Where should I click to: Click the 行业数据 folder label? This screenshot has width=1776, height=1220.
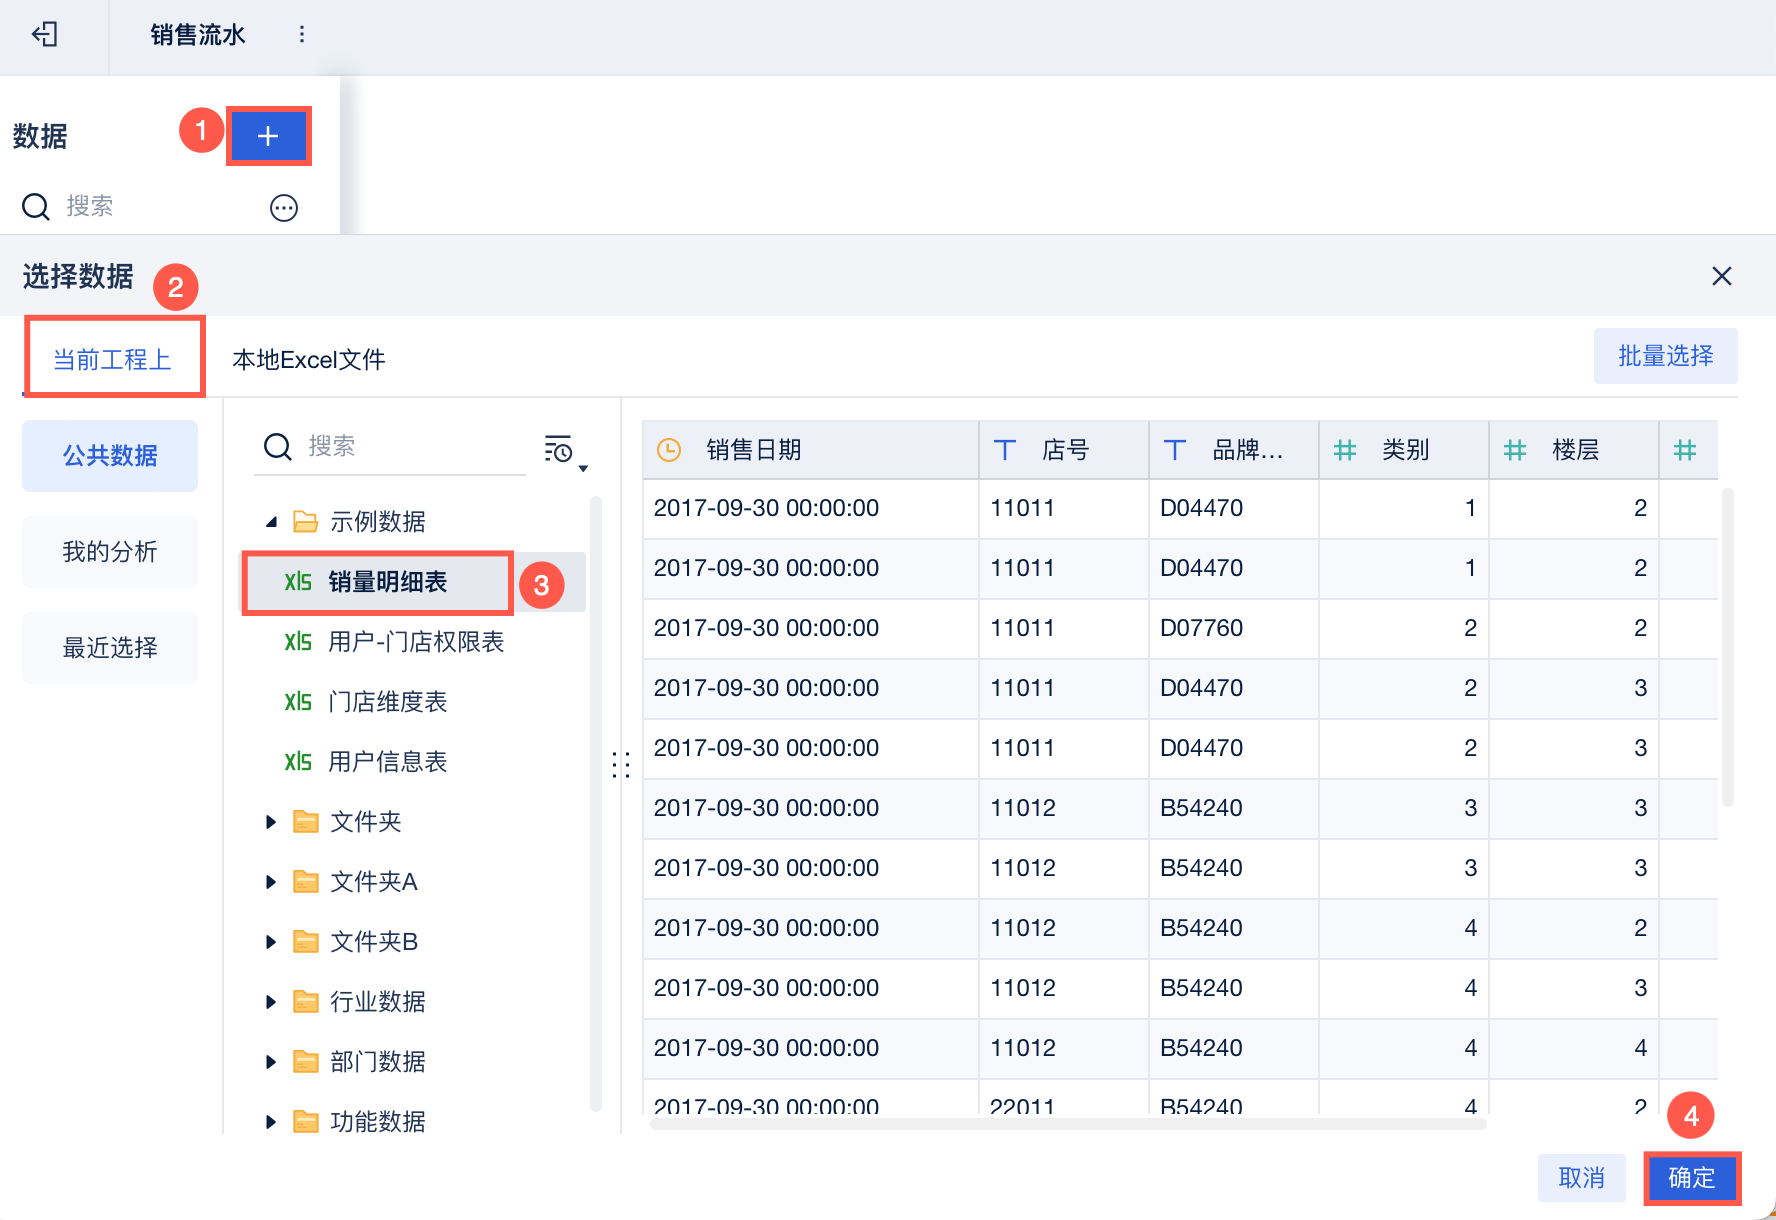(x=378, y=1002)
